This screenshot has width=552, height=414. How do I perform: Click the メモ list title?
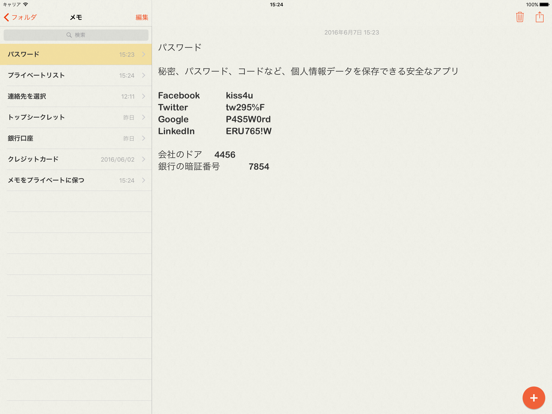76,17
